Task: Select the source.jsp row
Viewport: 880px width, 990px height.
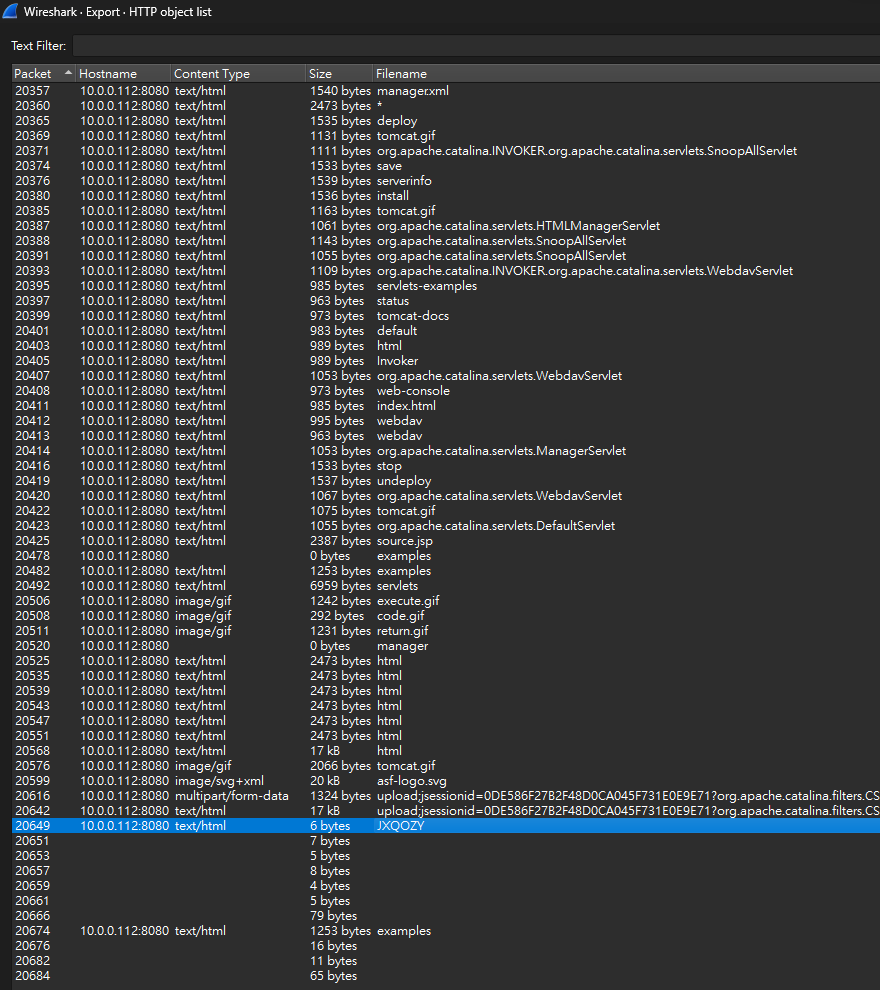Action: tap(446, 541)
